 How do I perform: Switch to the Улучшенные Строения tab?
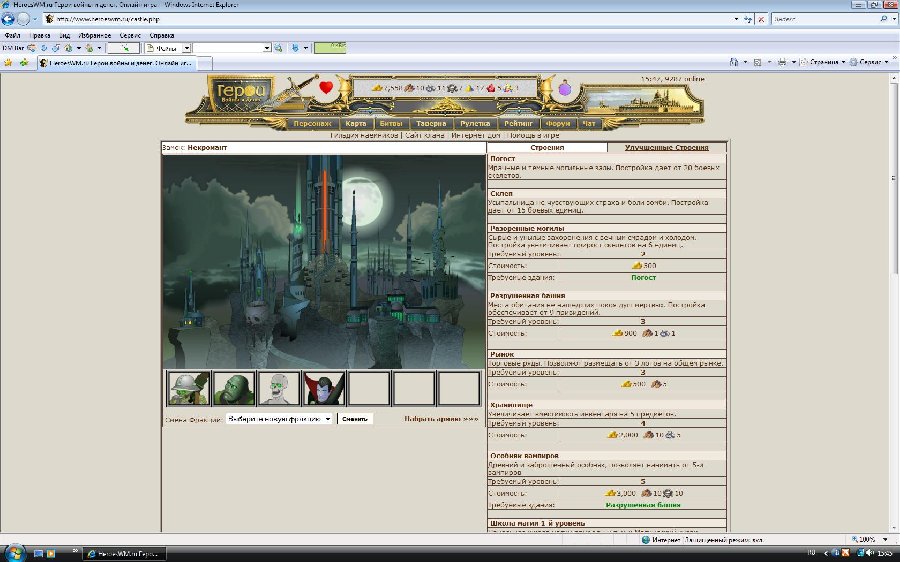pos(666,148)
